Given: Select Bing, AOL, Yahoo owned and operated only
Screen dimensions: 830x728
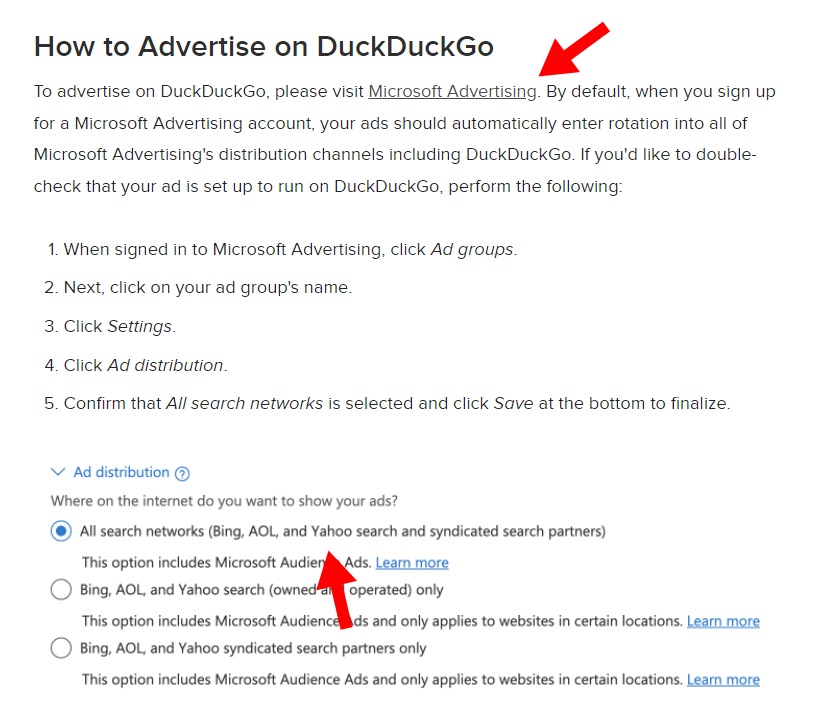Looking at the screenshot, I should click(61, 589).
